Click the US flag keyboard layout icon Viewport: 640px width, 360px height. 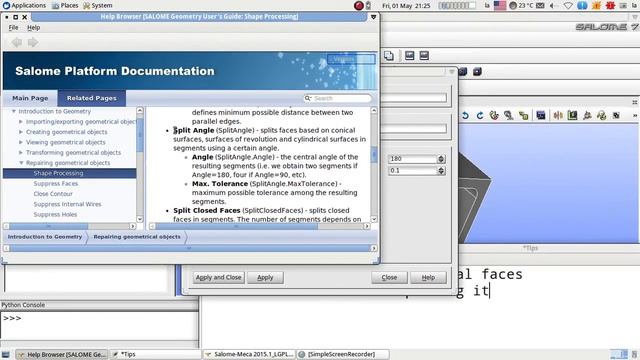pyautogui.click(x=500, y=5)
